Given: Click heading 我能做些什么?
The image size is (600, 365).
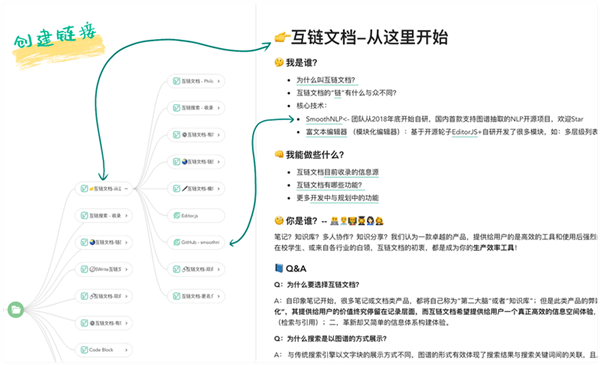Looking at the screenshot, I should point(315,155).
